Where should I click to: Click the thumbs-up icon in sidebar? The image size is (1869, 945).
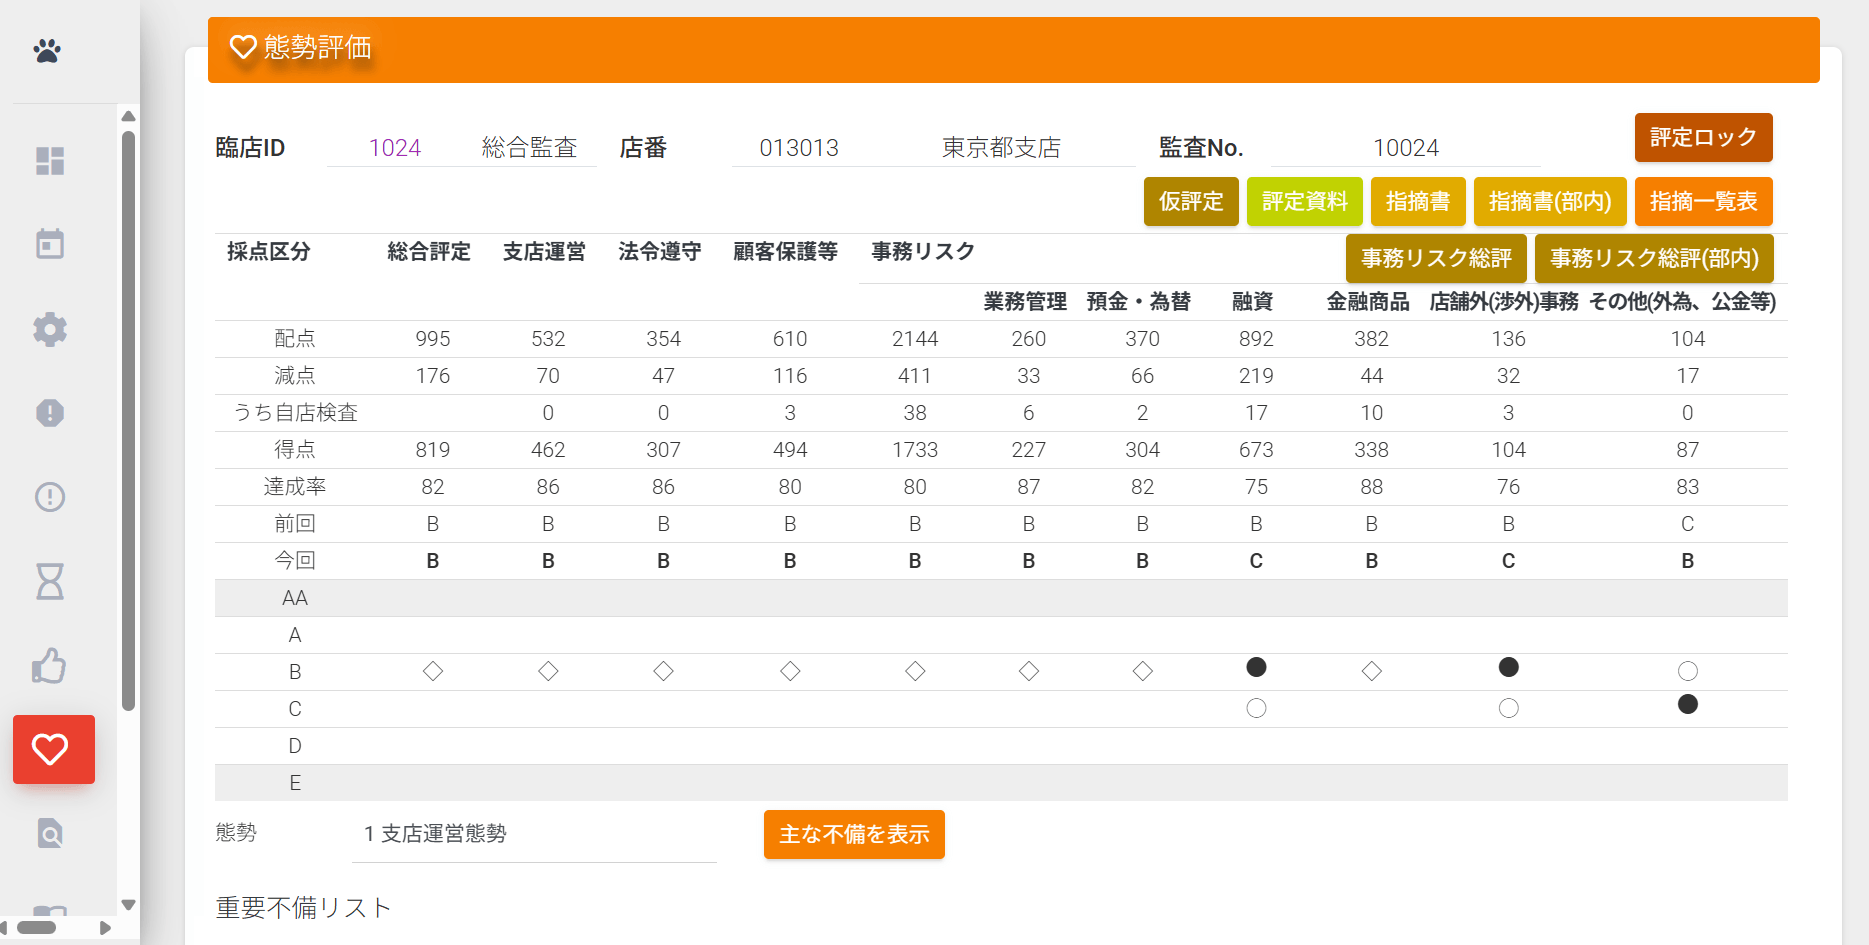(x=50, y=666)
